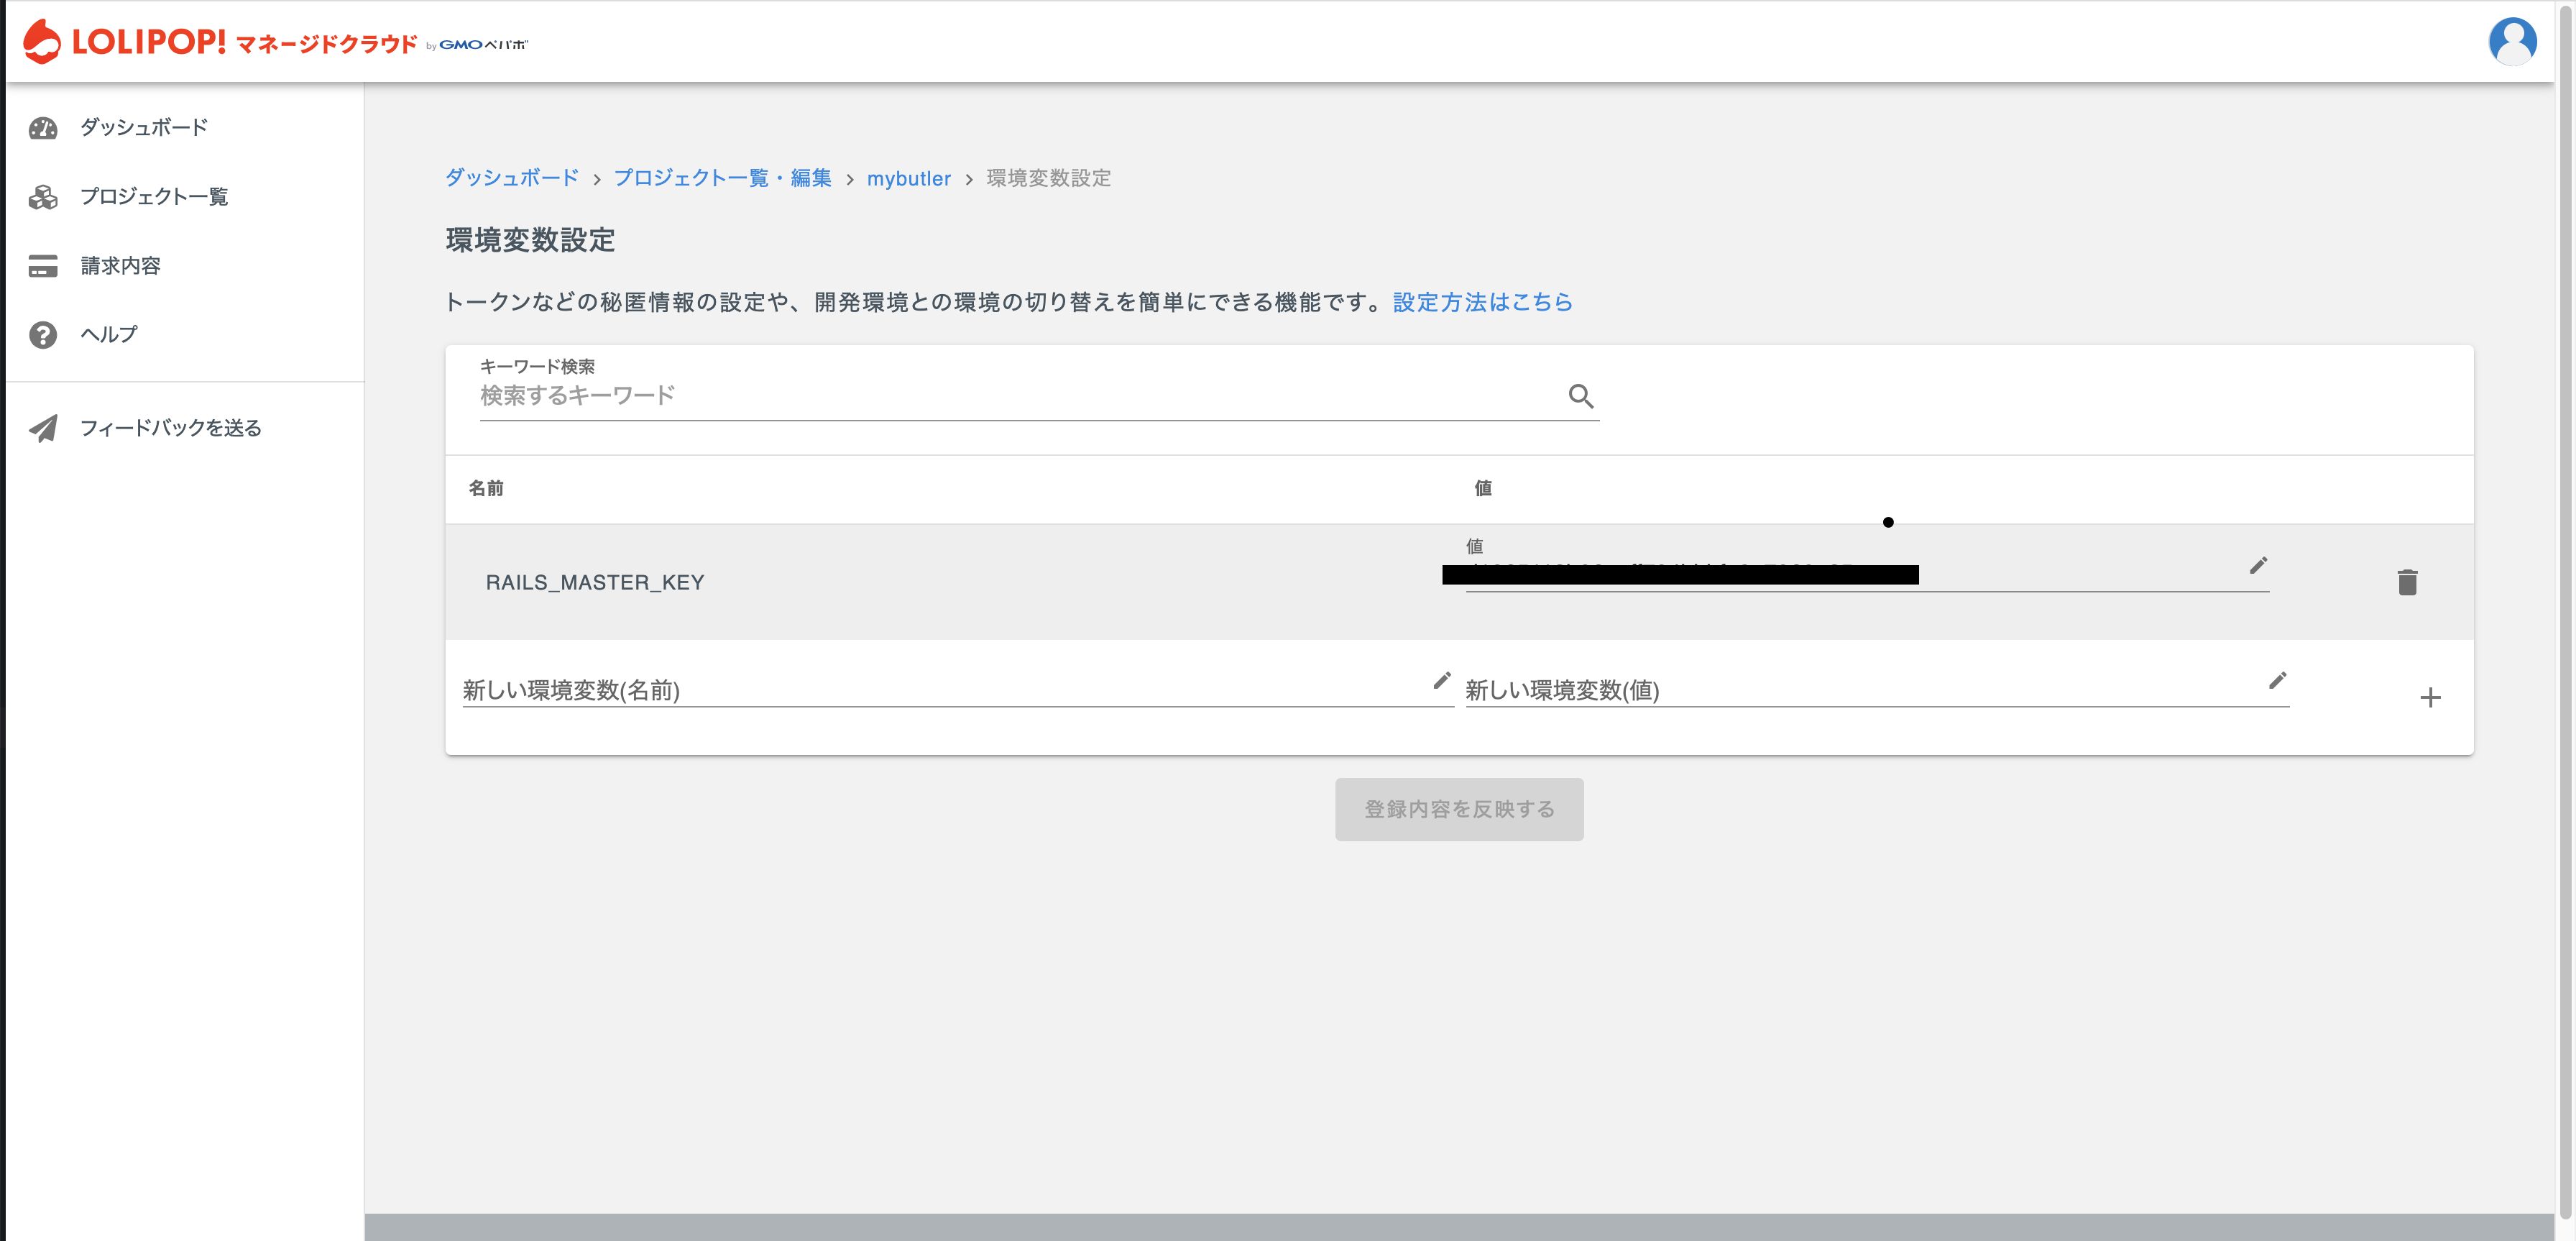Open 請求内容 in sidebar menu
The image size is (2576, 1241).
[x=120, y=266]
